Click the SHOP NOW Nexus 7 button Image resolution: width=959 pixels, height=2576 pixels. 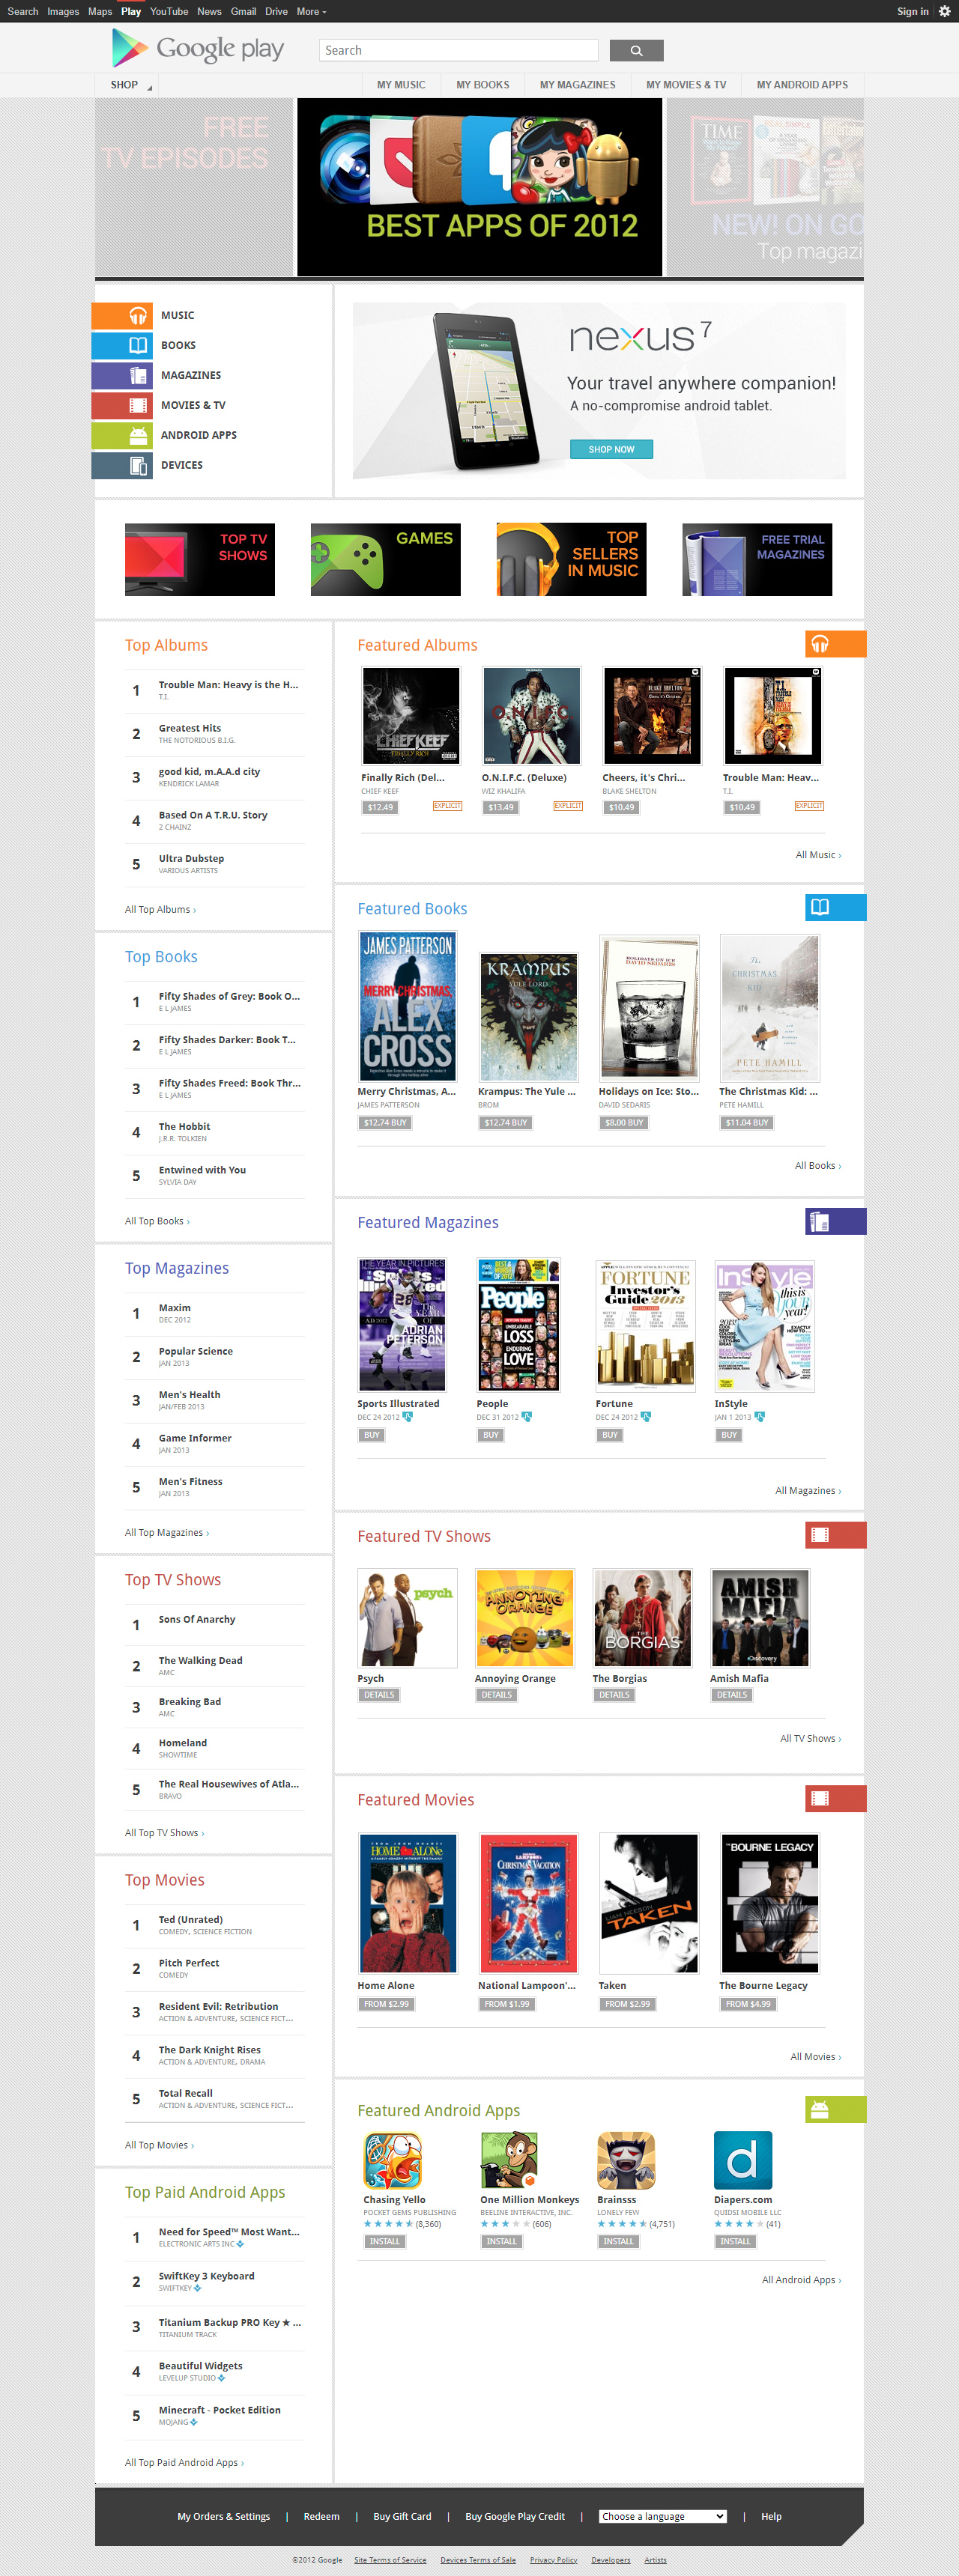pos(611,449)
